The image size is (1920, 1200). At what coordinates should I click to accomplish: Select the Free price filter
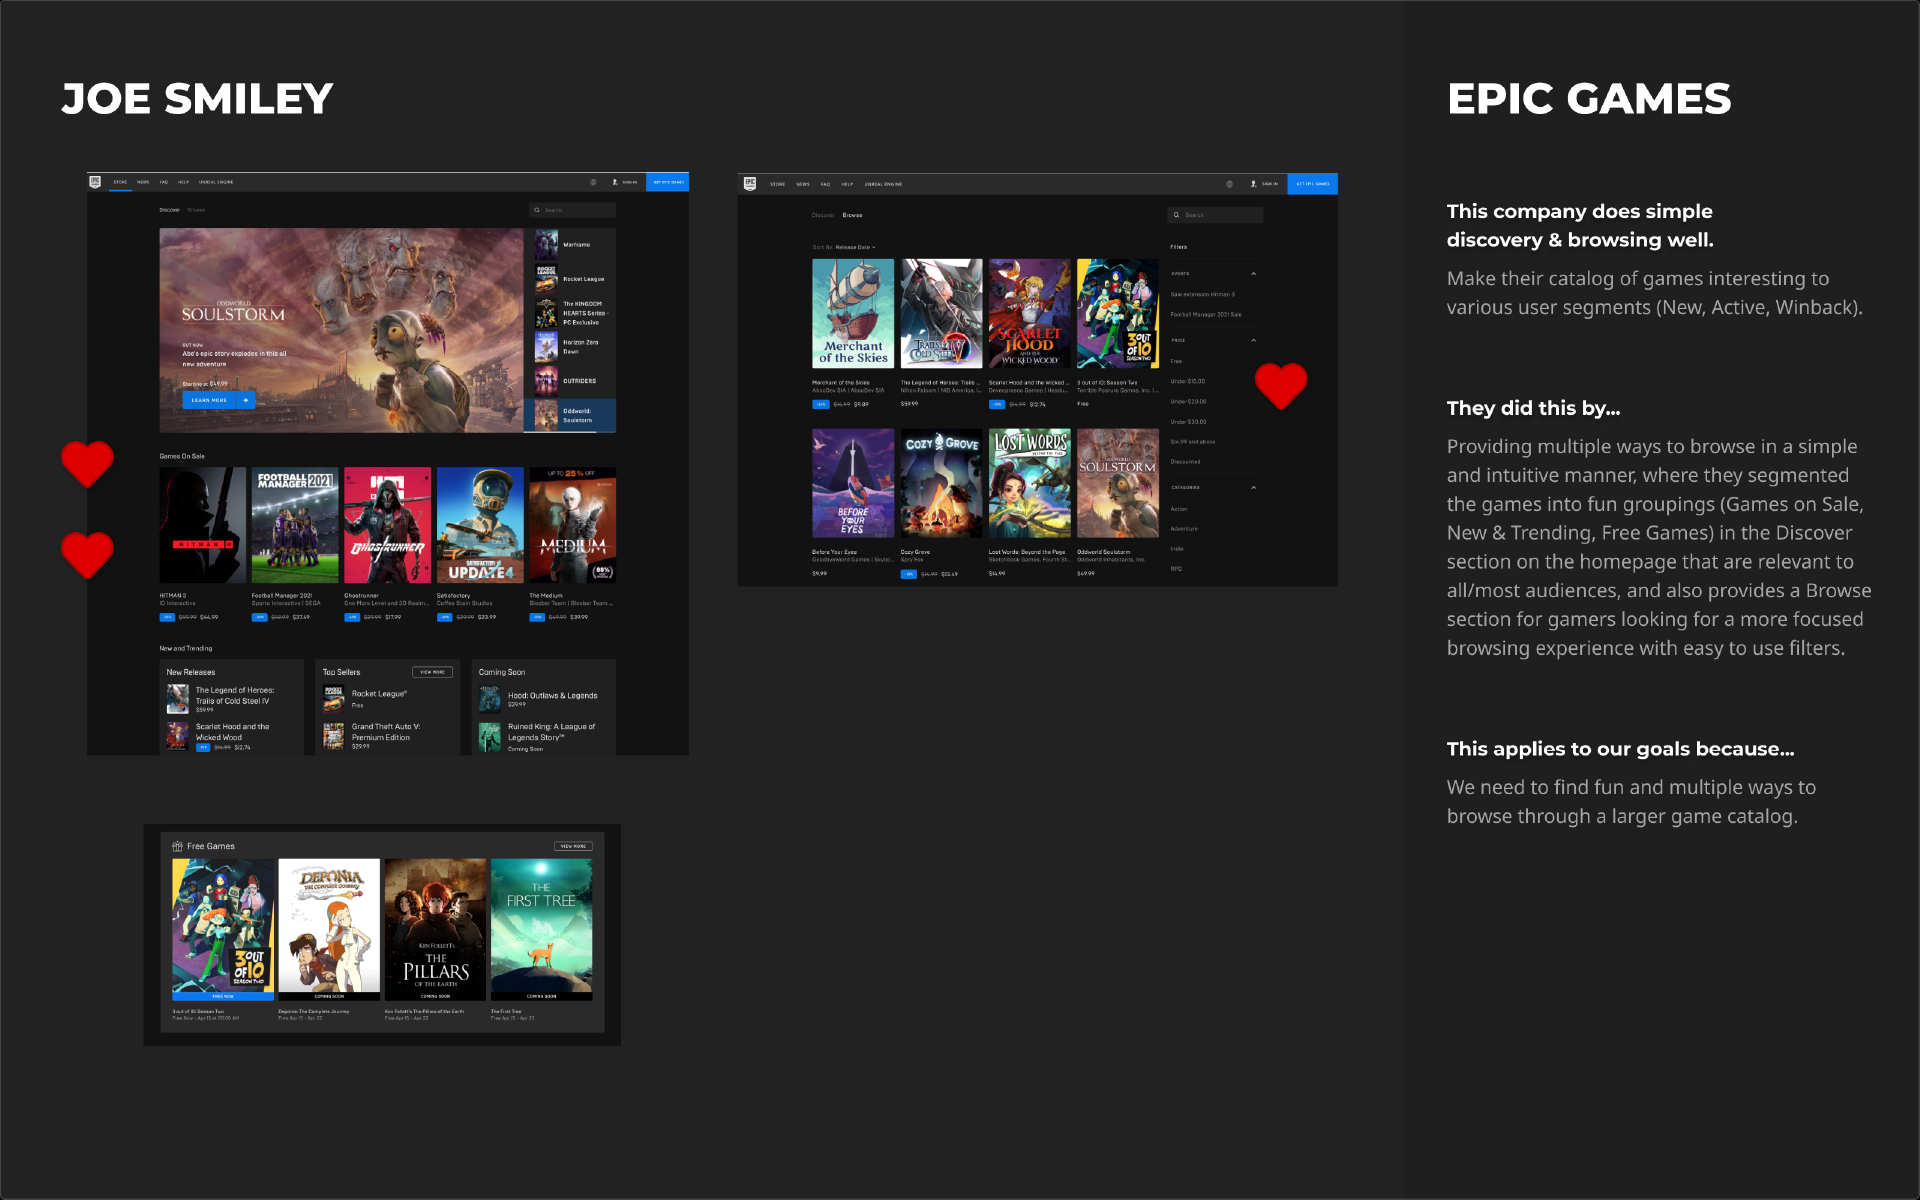point(1176,361)
